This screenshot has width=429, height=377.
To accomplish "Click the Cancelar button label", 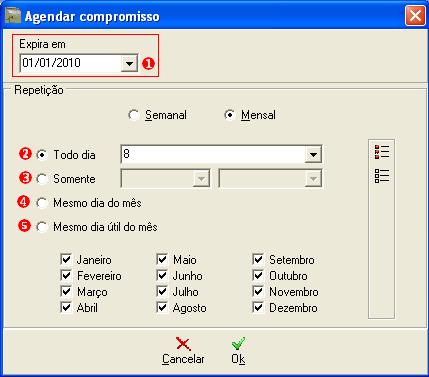I will click(x=183, y=359).
